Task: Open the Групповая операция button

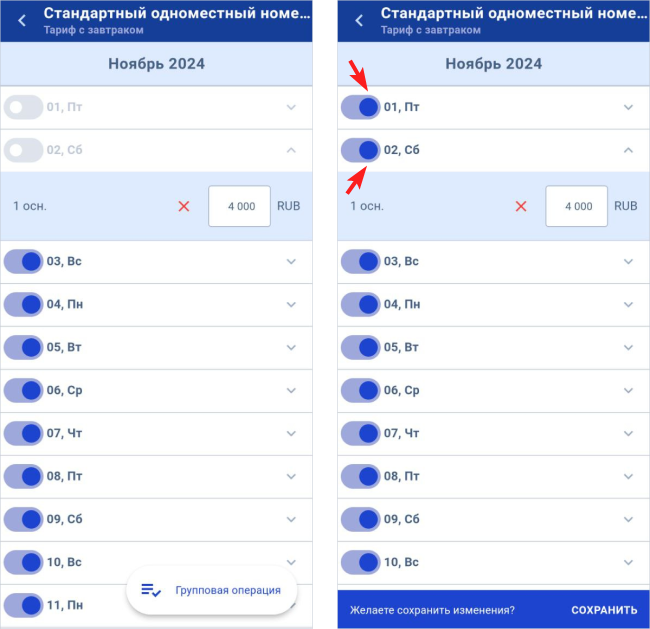Action: tap(212, 590)
